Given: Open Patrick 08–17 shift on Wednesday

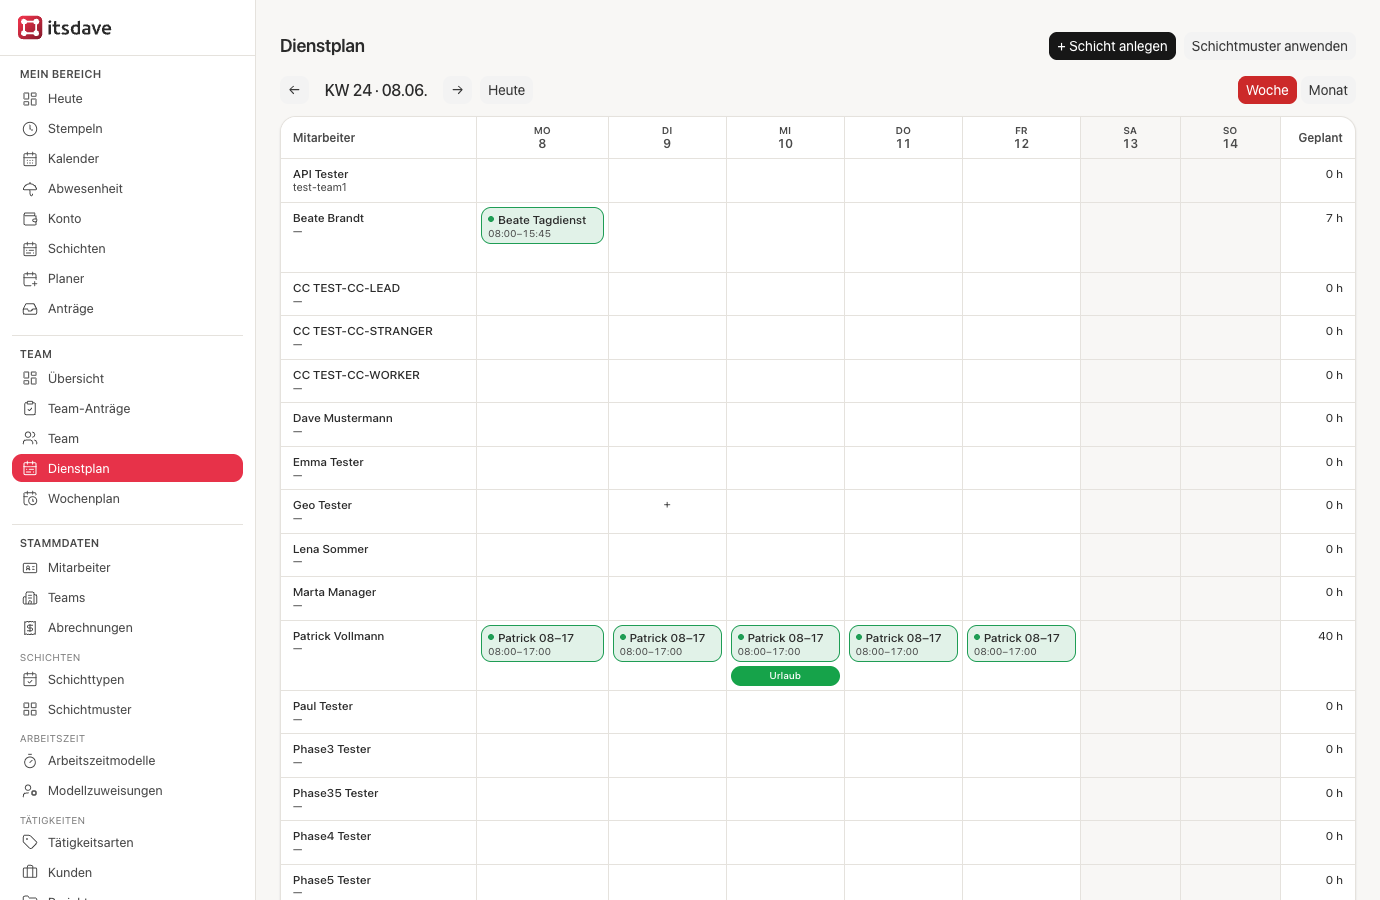Looking at the screenshot, I should (785, 644).
